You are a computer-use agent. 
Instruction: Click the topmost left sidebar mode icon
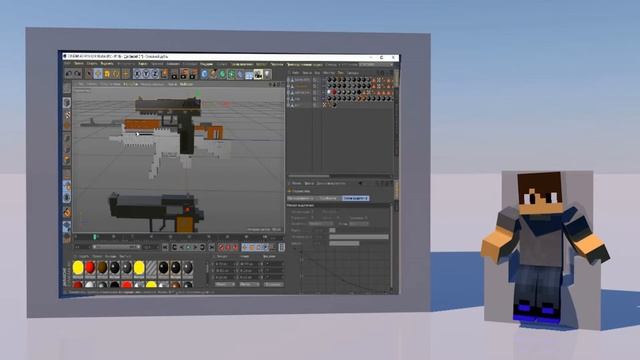tap(67, 89)
